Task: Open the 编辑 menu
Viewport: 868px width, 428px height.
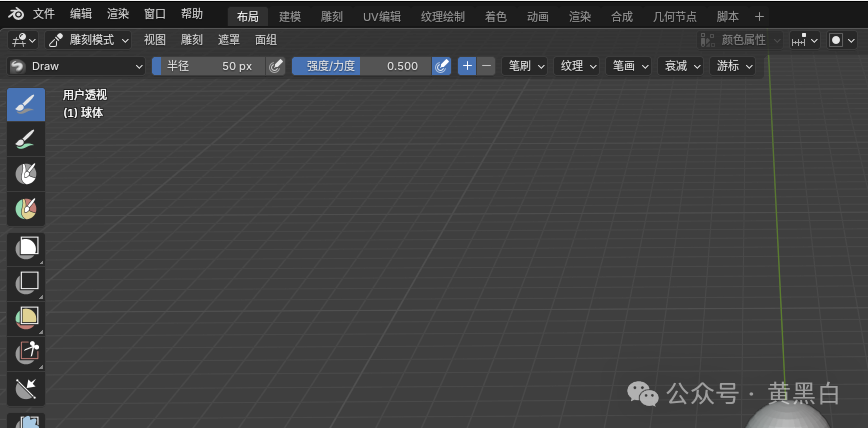Action: 81,14
